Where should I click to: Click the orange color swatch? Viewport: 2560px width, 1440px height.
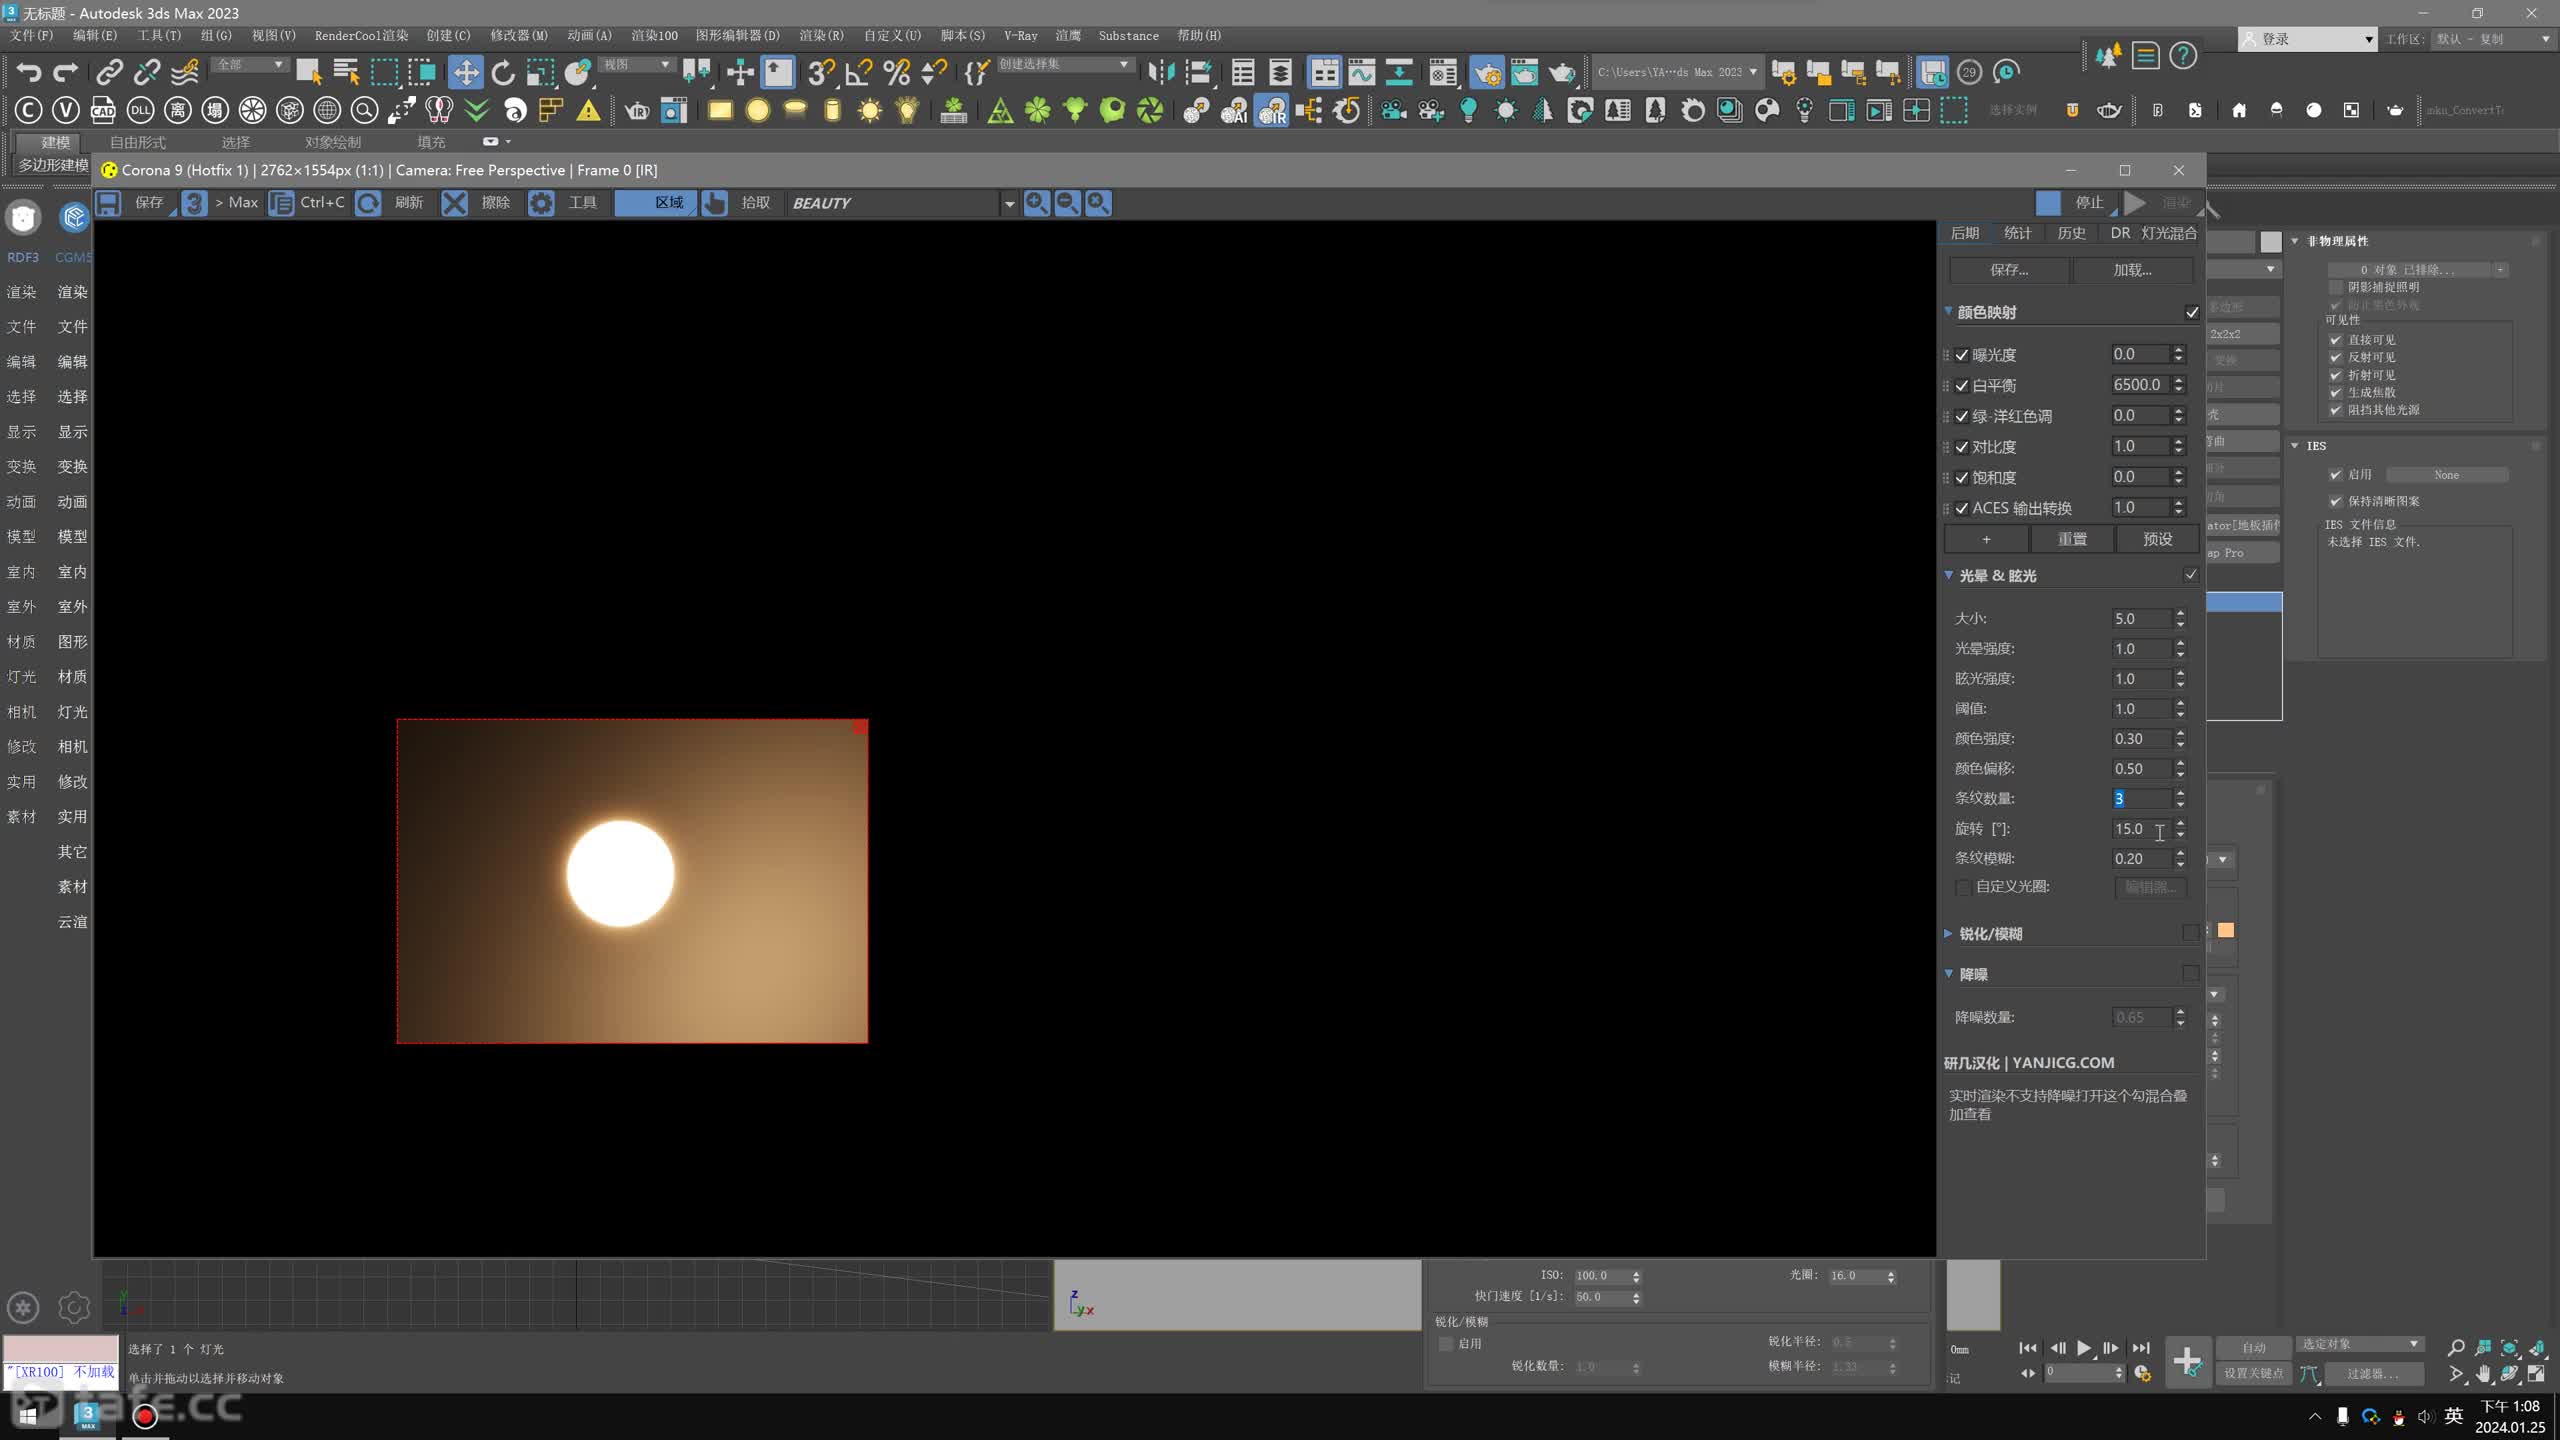click(x=2226, y=930)
